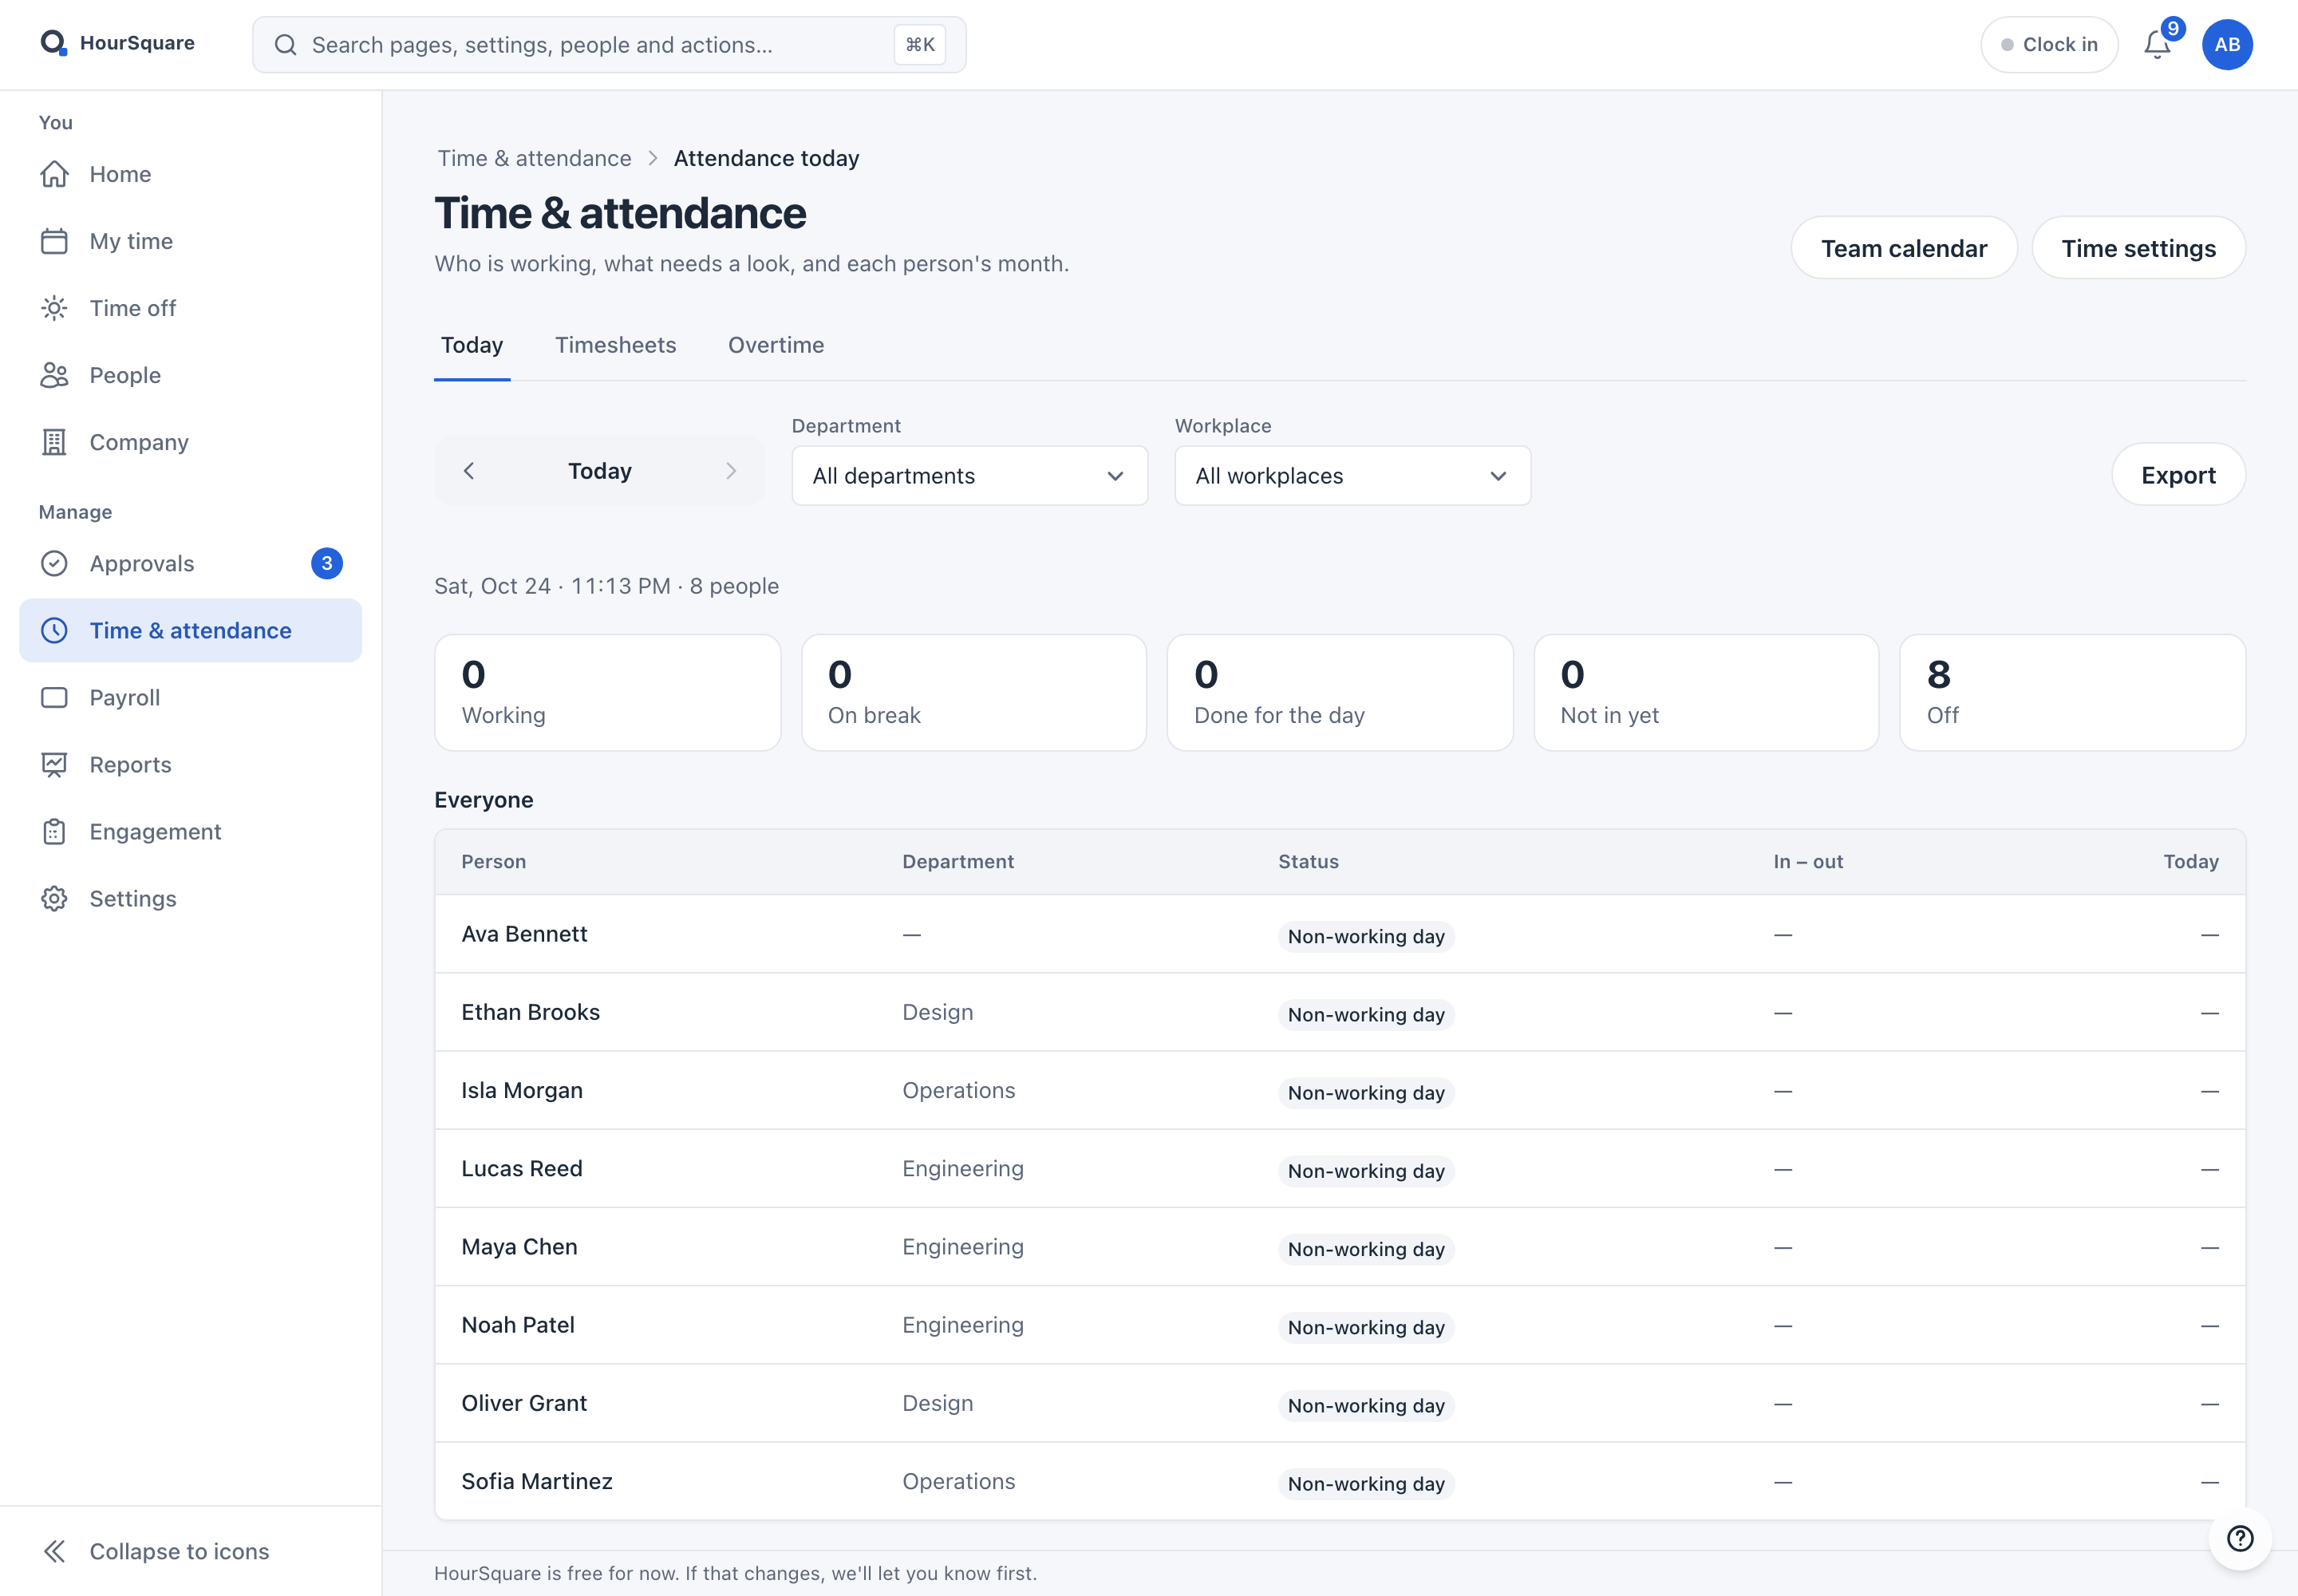Screen dimensions: 2298x1596
Task: Focus the search pages field
Action: (x=609, y=45)
